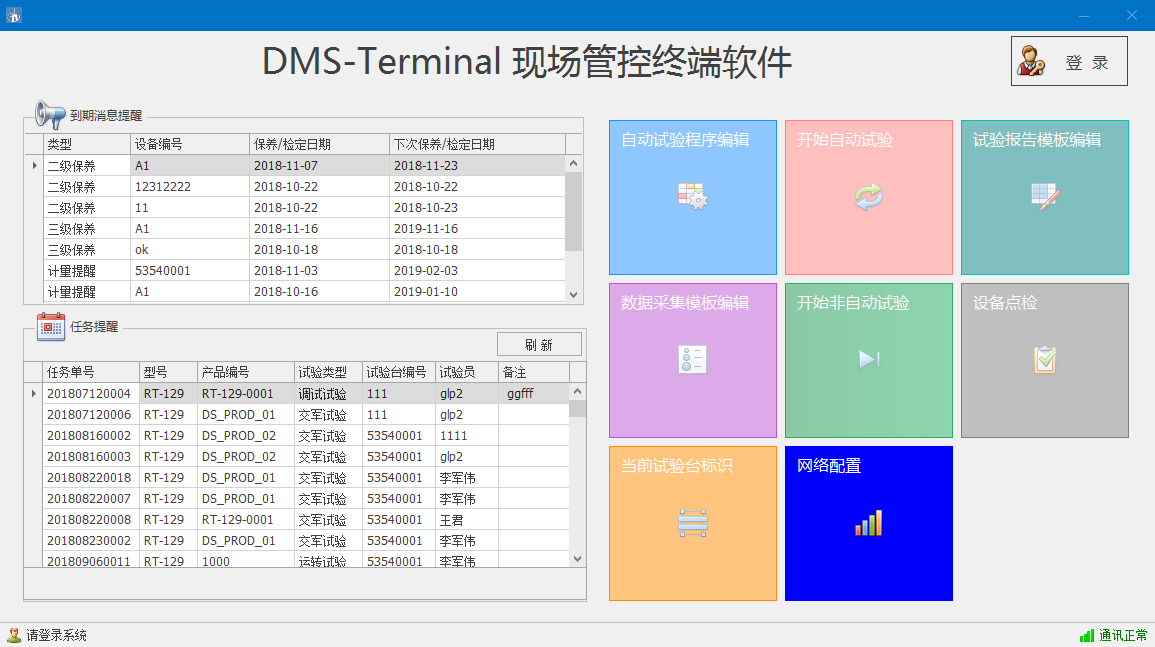1155x647 pixels.
Task: Sort tasks by 试验台编号 column header
Action: (x=399, y=372)
